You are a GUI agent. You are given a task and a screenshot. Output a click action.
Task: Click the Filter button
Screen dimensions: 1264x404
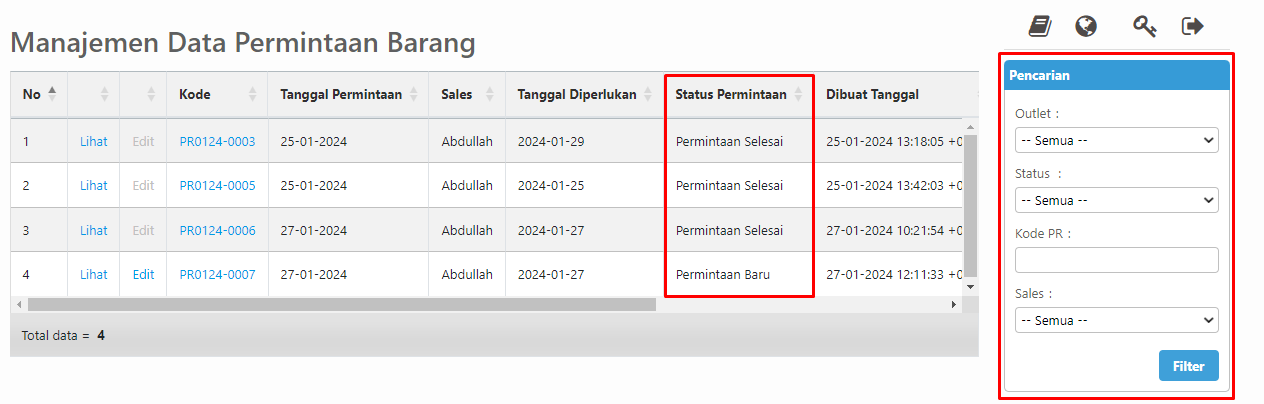click(x=1188, y=366)
